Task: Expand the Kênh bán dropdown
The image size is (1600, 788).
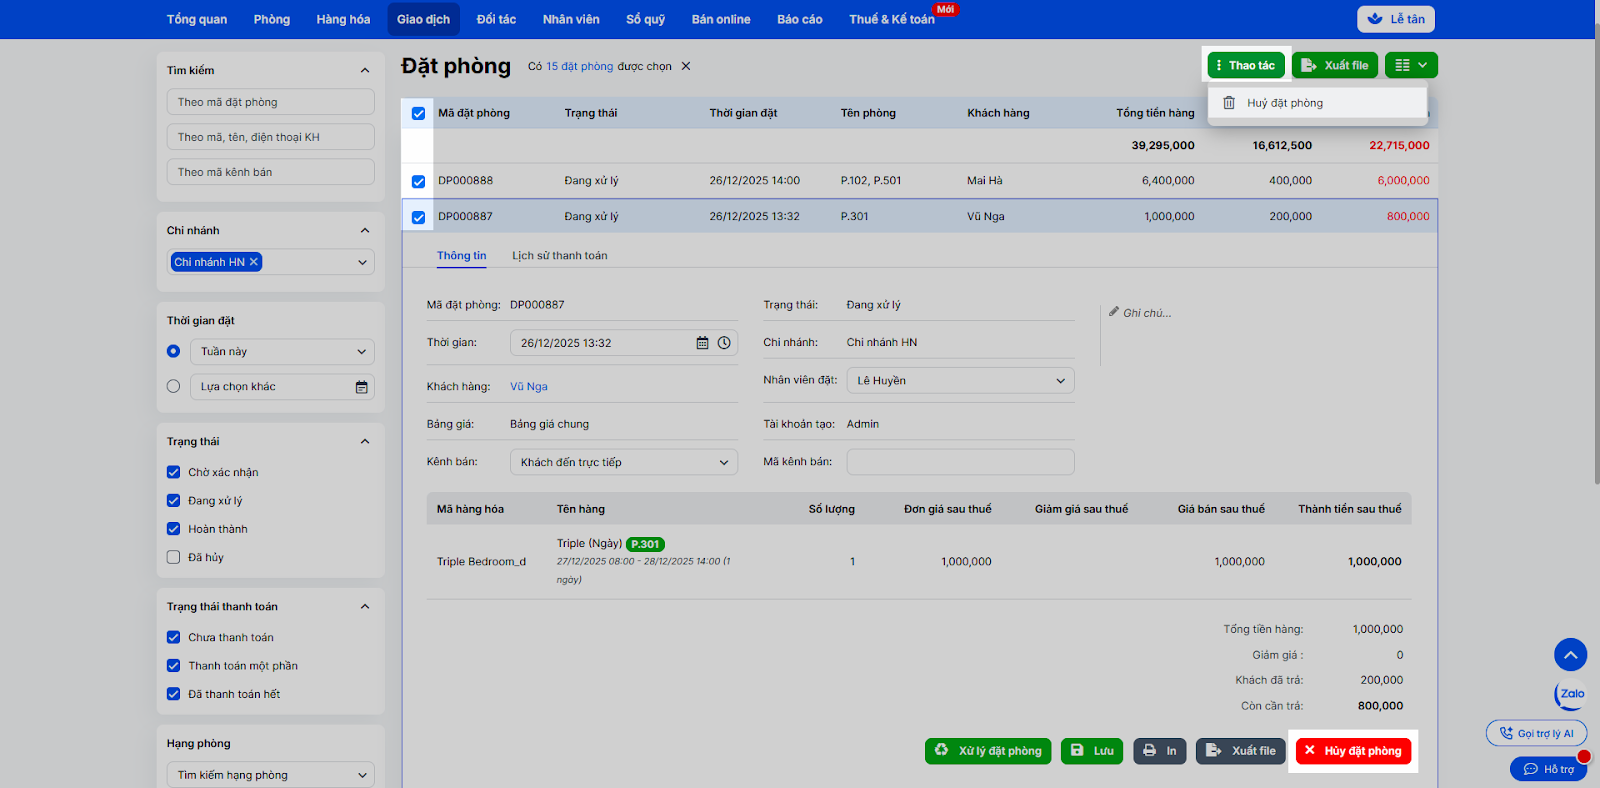Action: [623, 462]
